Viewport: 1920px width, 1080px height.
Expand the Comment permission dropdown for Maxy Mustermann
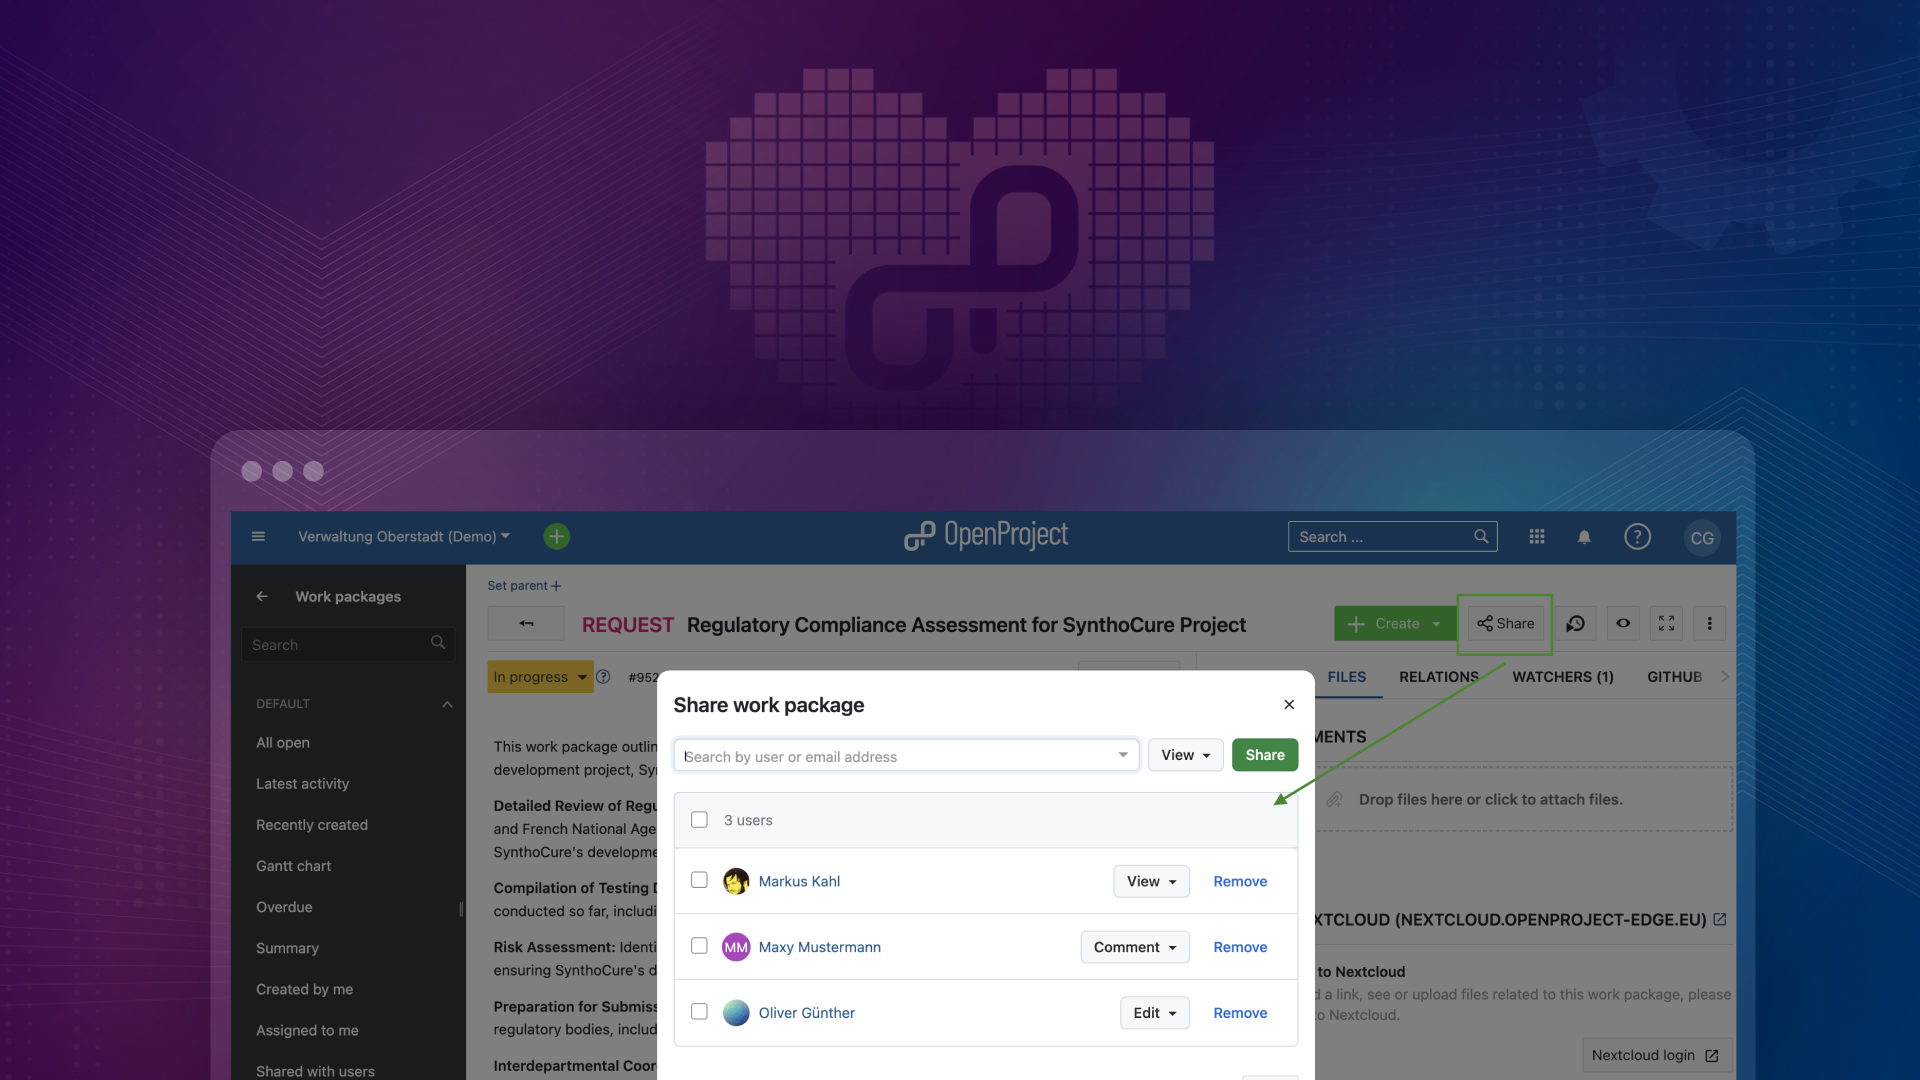(x=1135, y=947)
